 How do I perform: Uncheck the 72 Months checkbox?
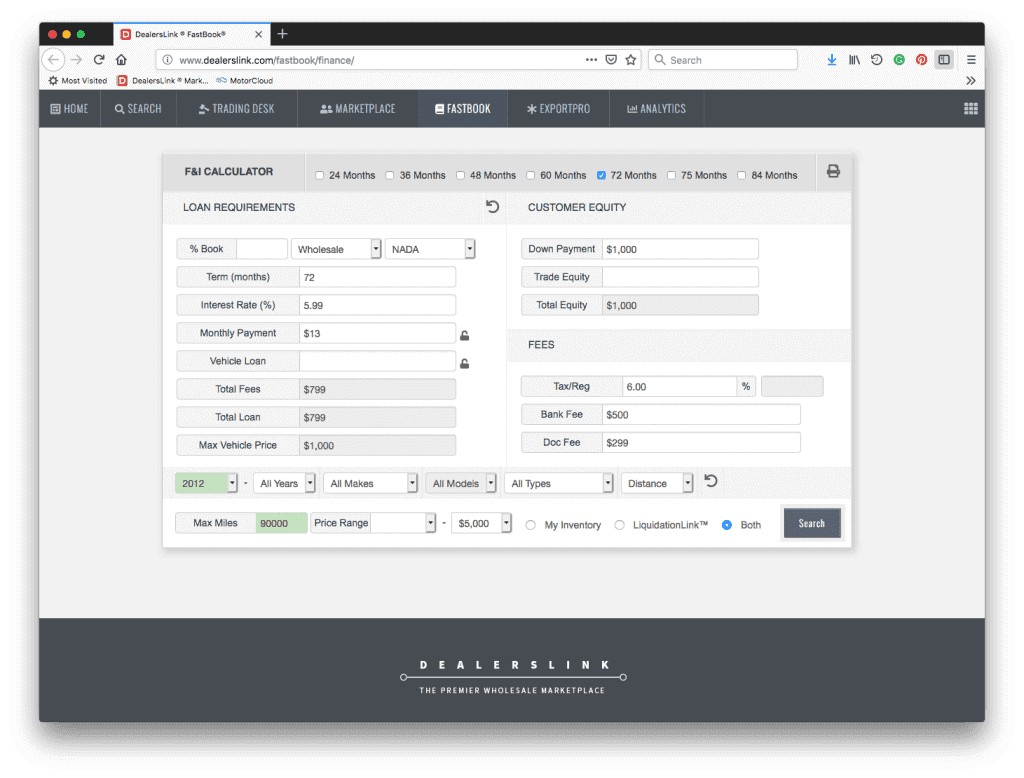point(601,175)
